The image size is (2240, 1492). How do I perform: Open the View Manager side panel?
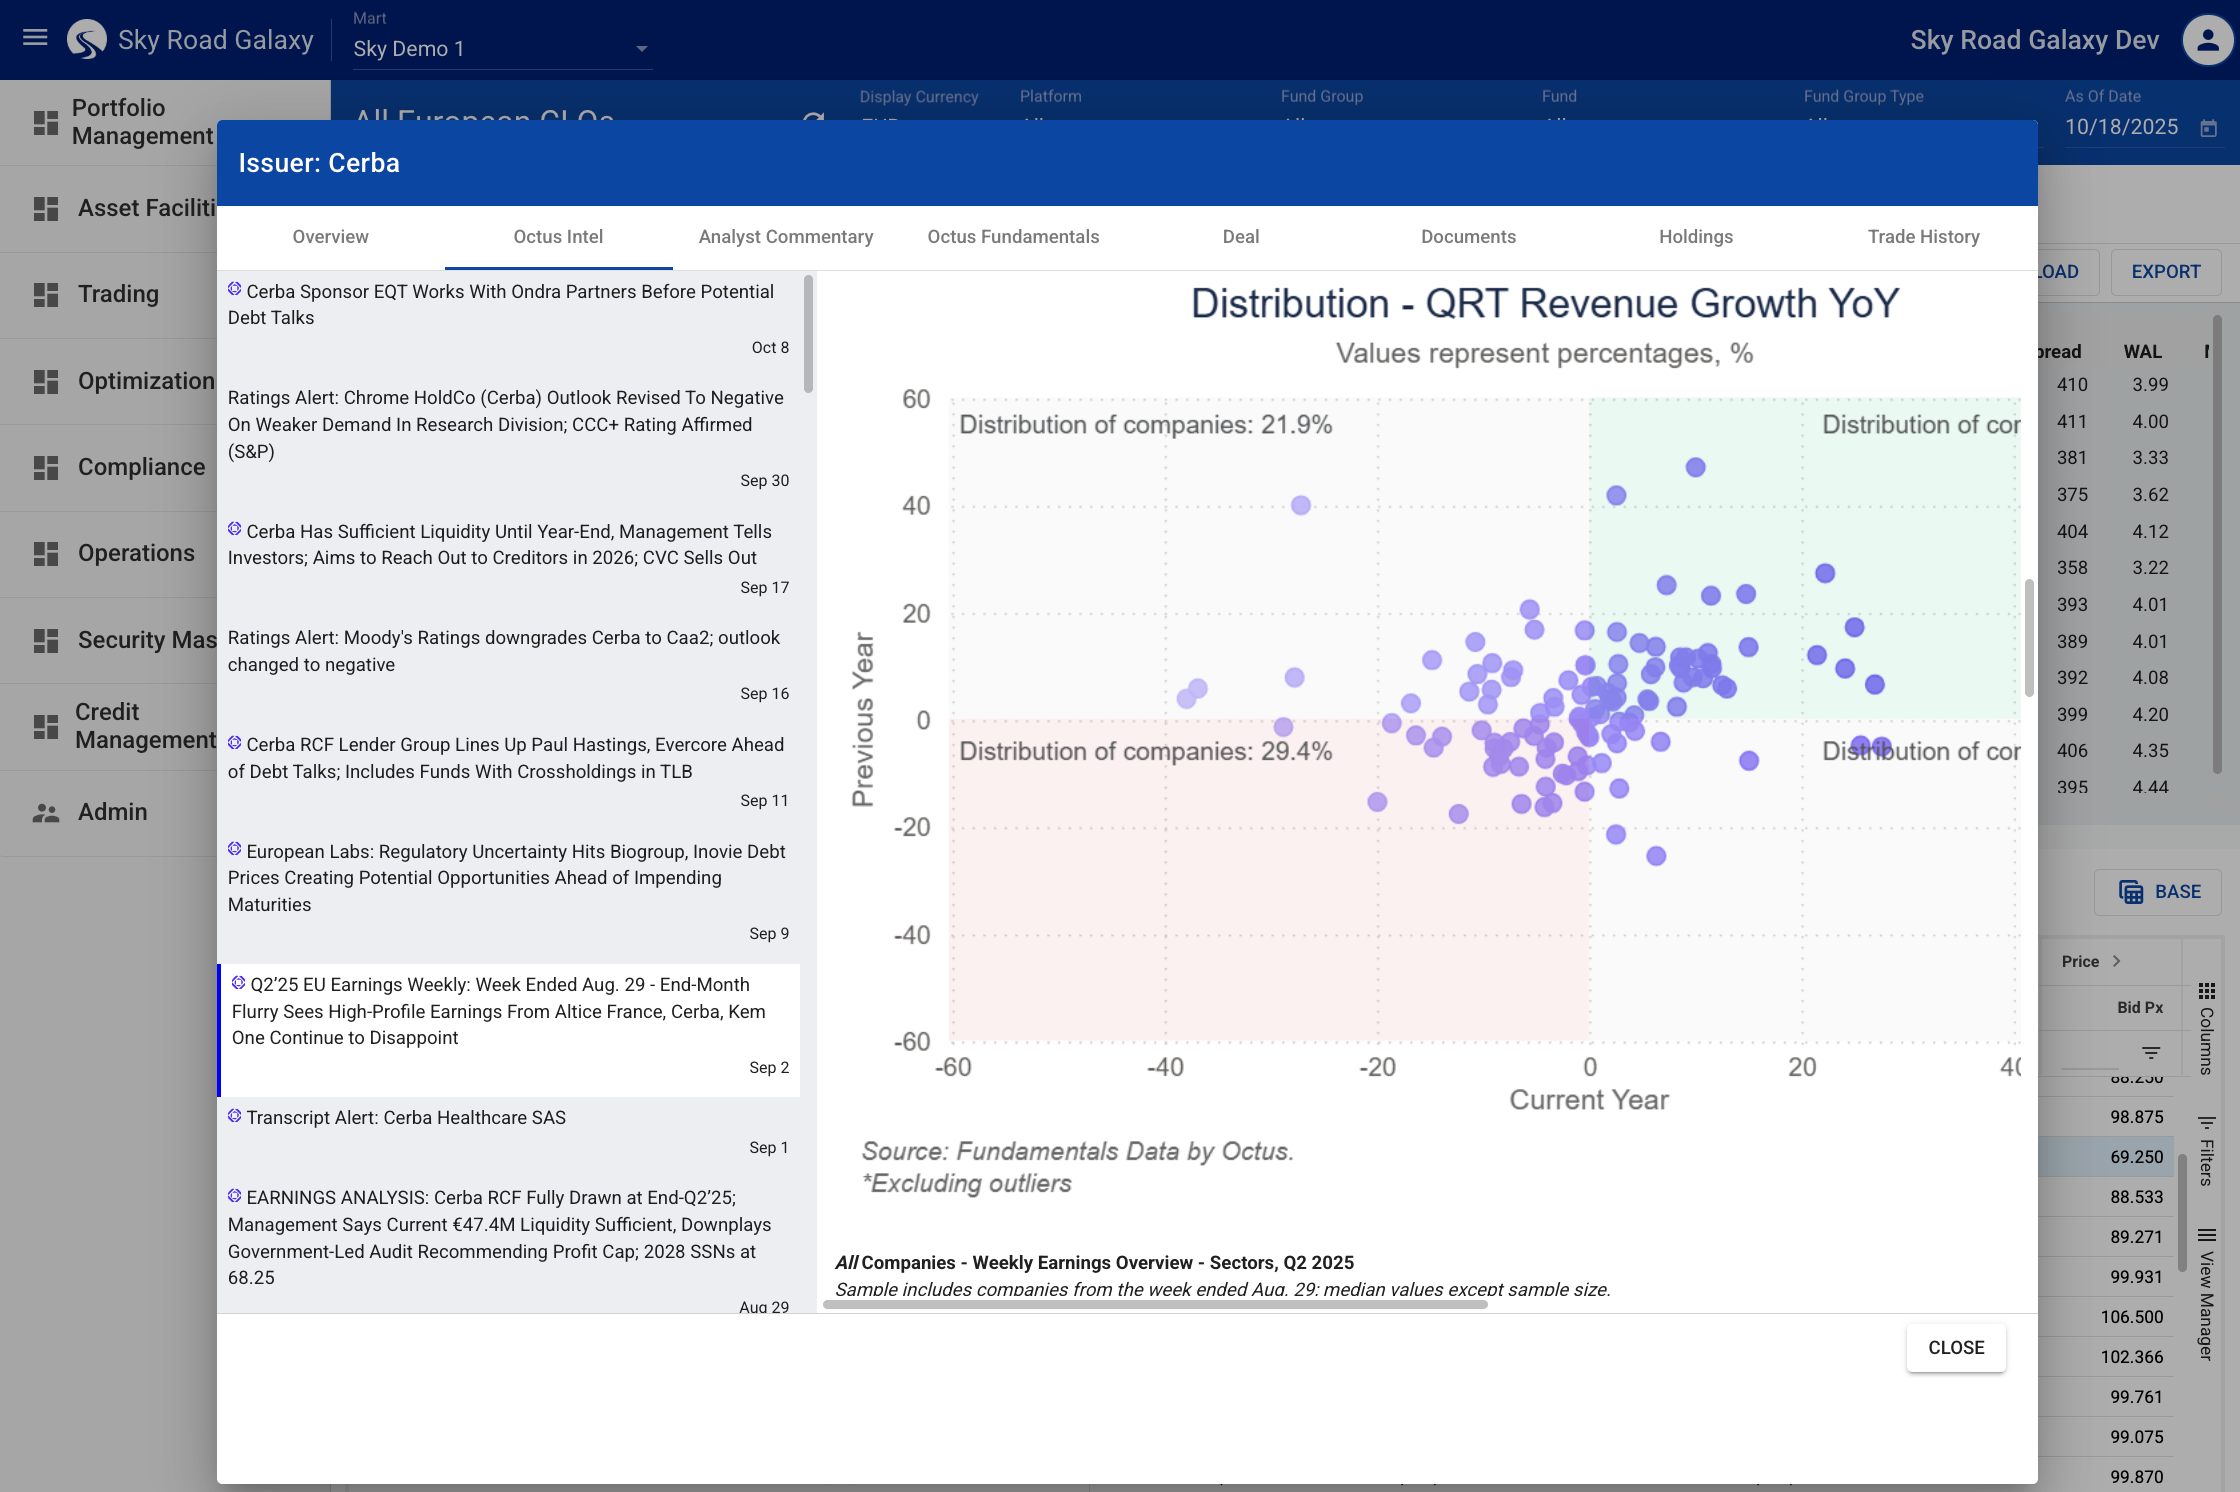[2207, 1295]
